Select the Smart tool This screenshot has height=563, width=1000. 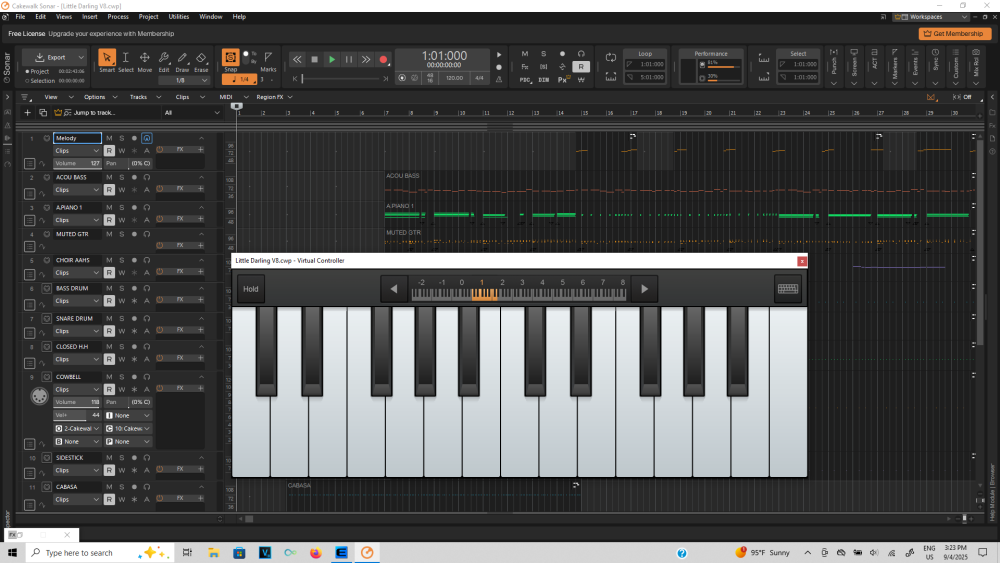point(107,58)
